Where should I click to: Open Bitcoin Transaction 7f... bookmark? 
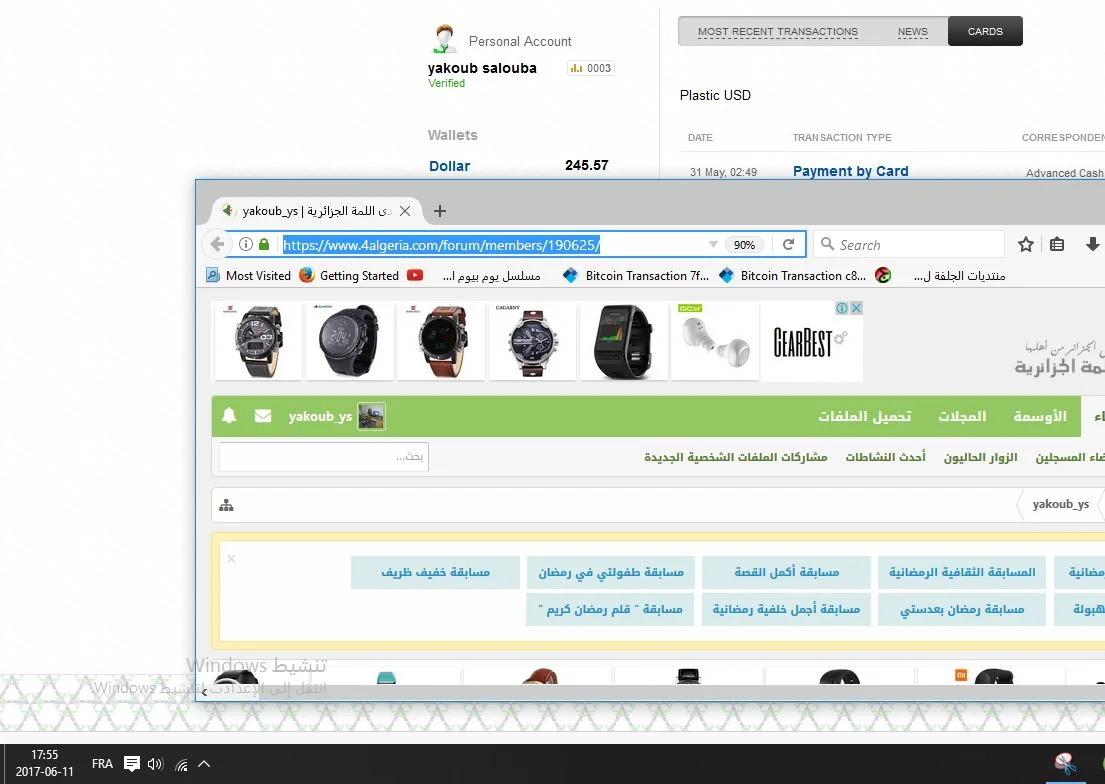pos(636,276)
